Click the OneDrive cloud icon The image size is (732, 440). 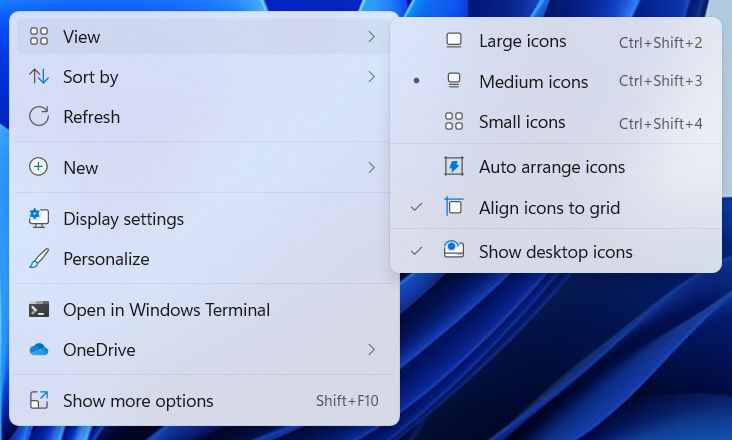[39, 349]
